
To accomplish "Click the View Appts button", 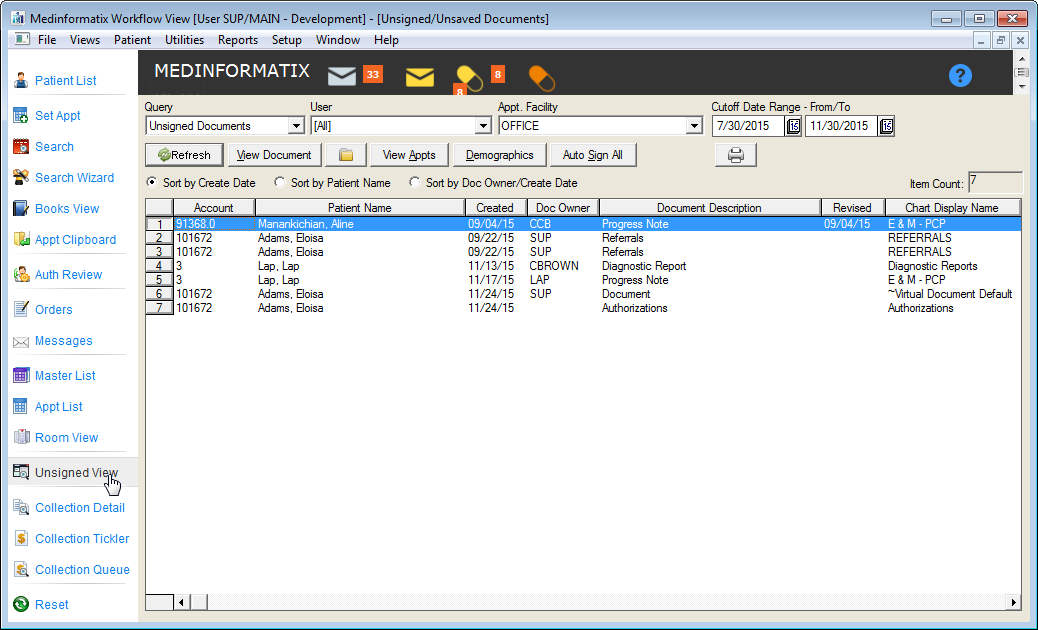I will (409, 155).
